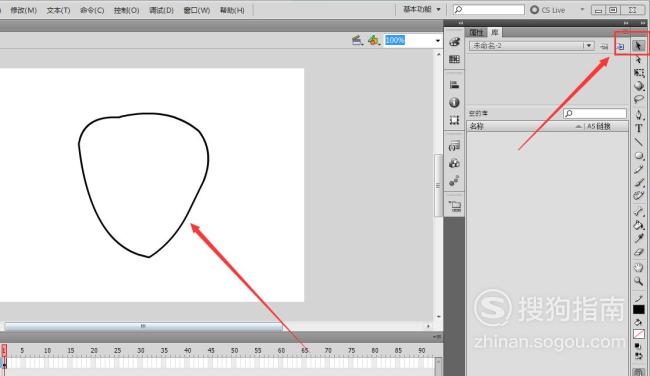Open the 未命名-2 library document dropdown
The image size is (650, 376).
coord(589,46)
